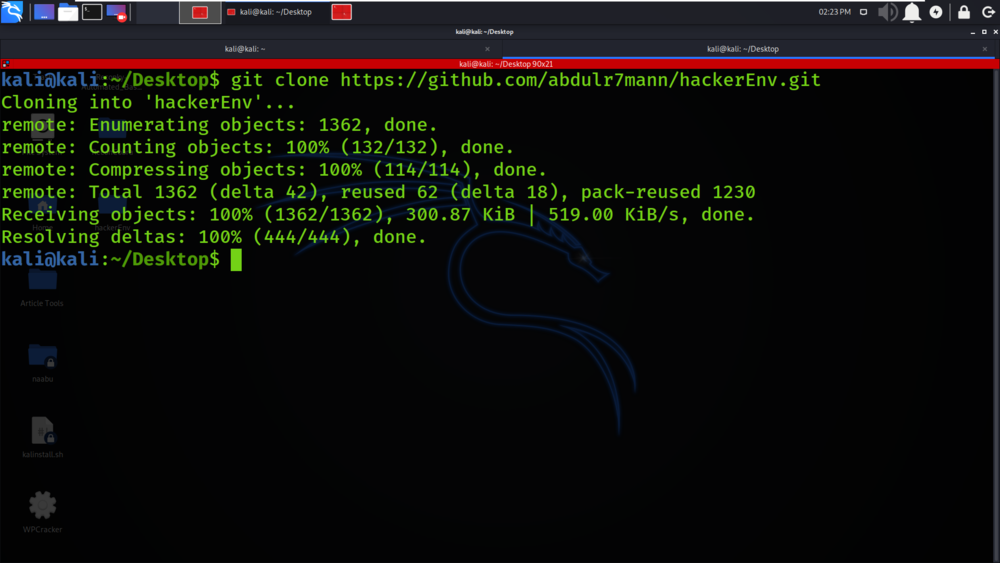Click the "Compressing objects: 100% (114/114)" line
The image size is (1000, 563).
pyautogui.click(x=274, y=170)
